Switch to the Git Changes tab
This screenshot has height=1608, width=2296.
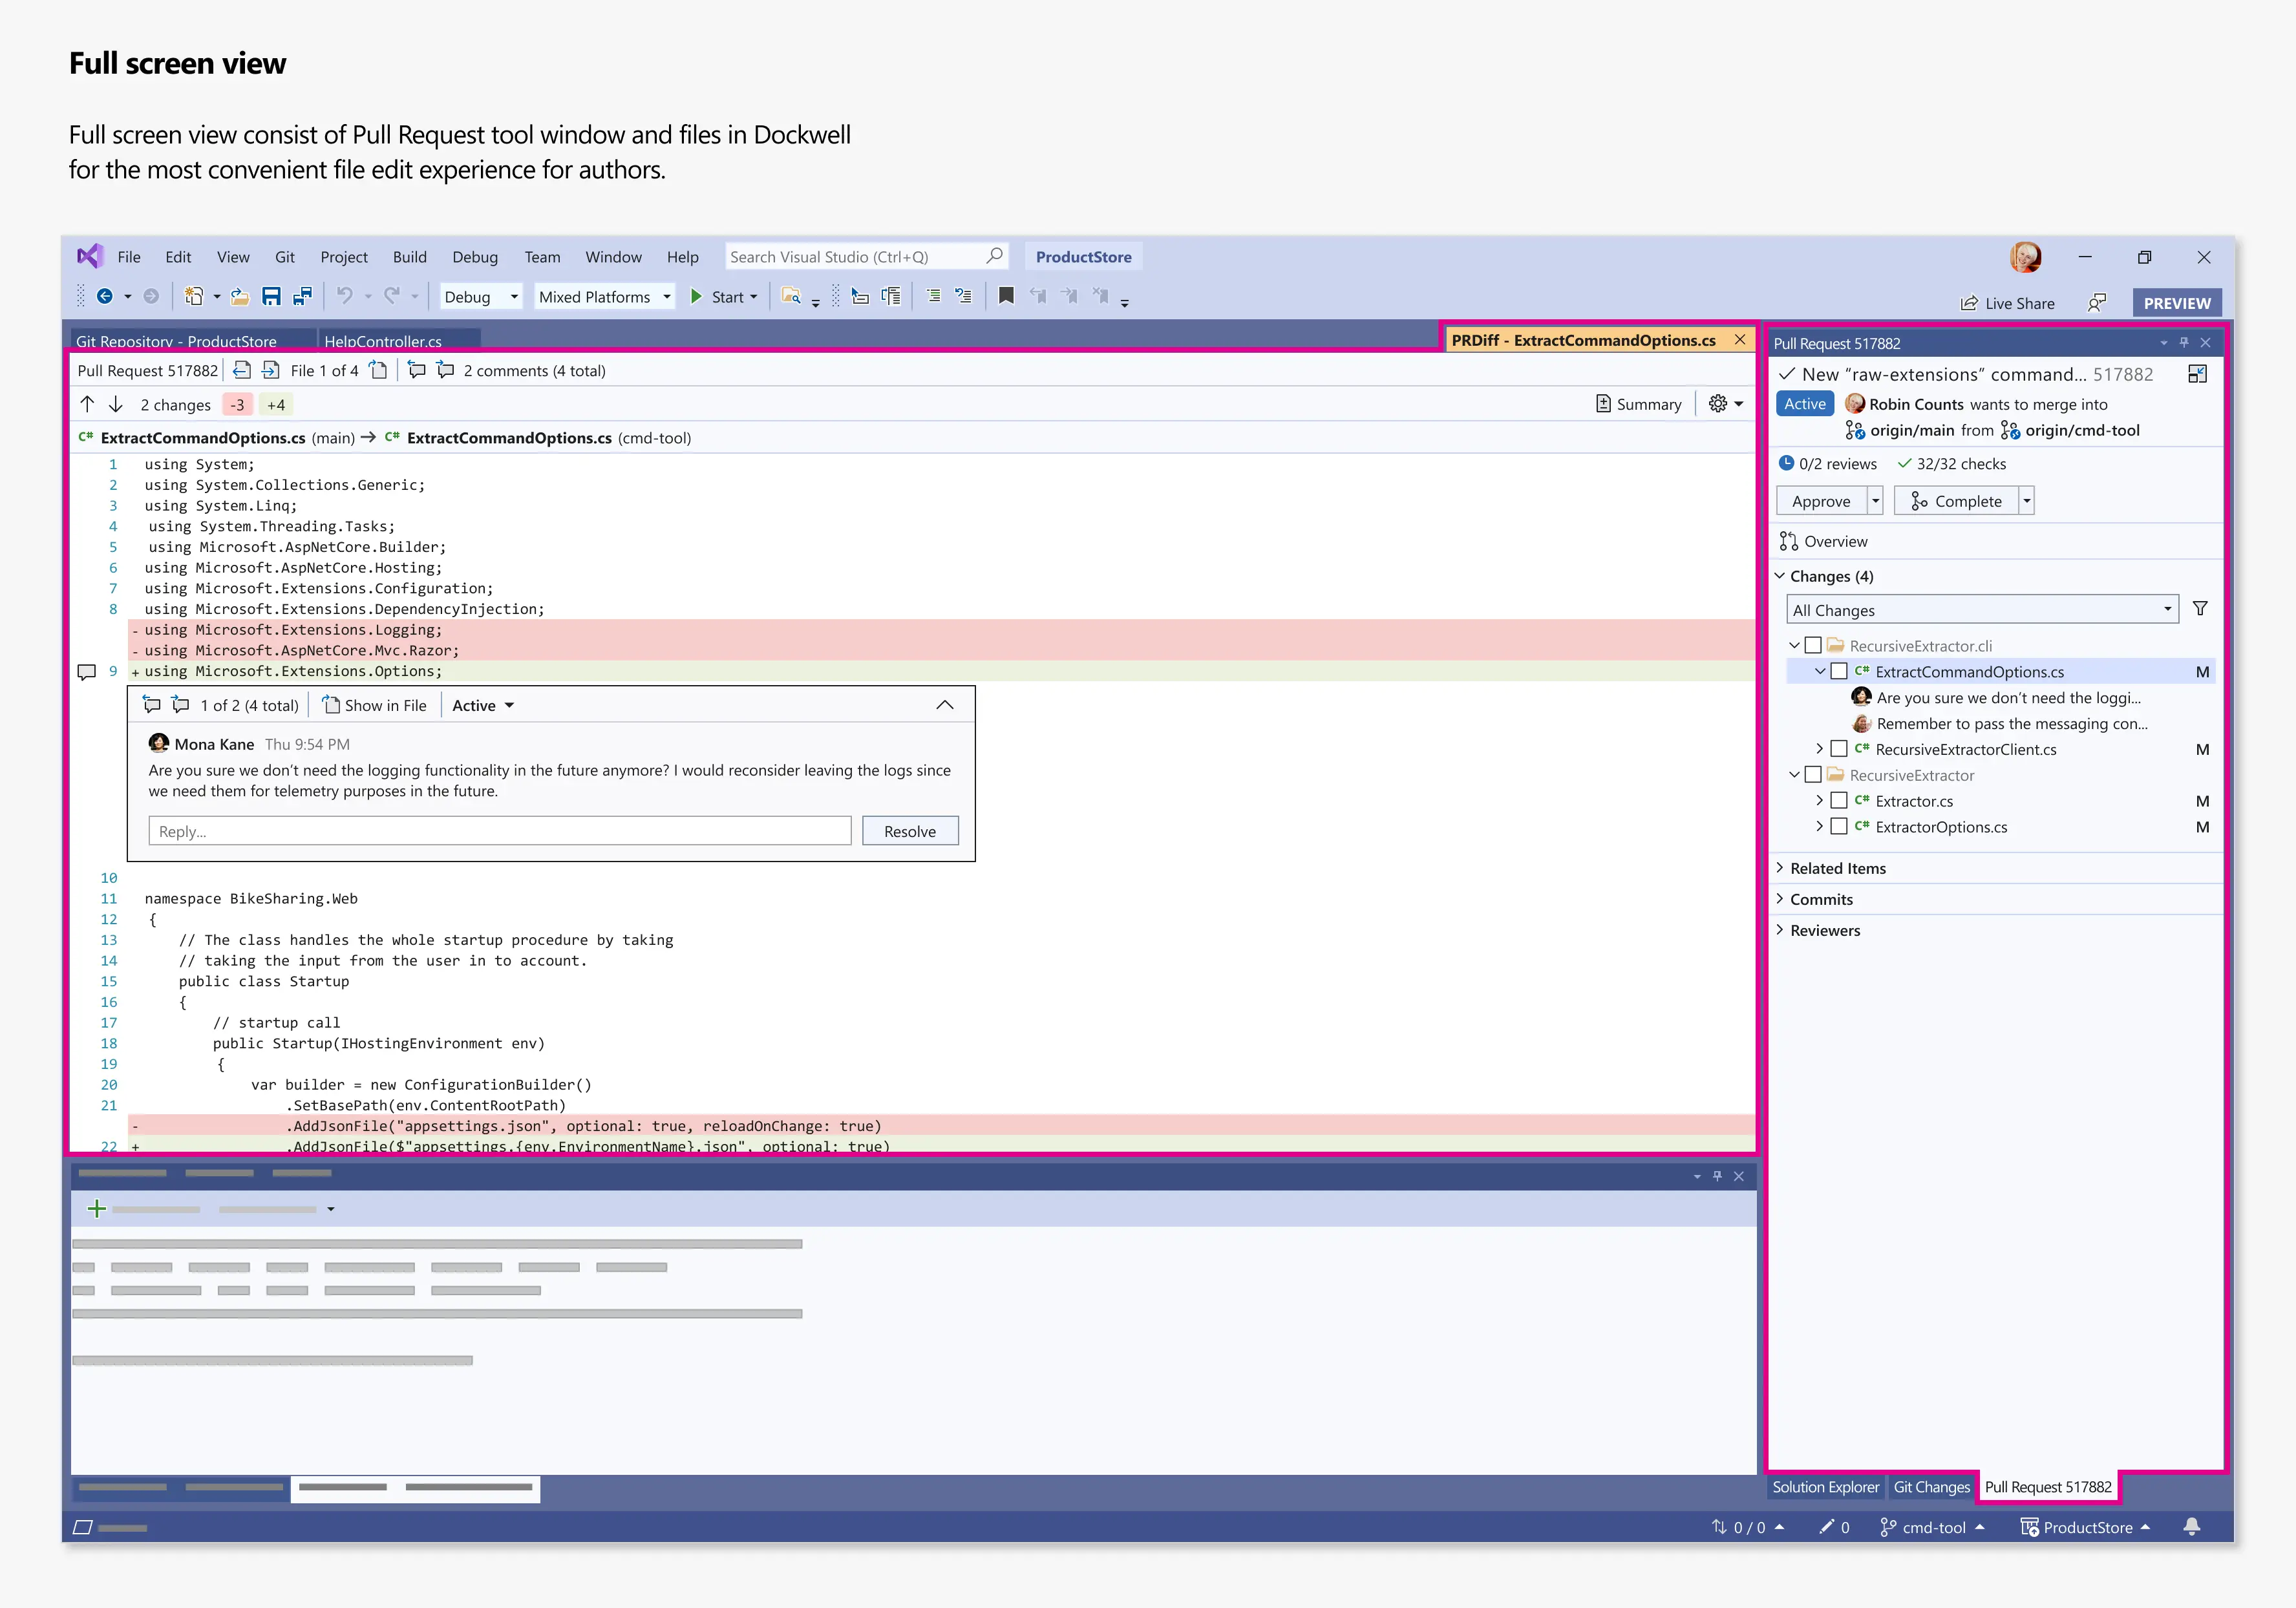1932,1487
